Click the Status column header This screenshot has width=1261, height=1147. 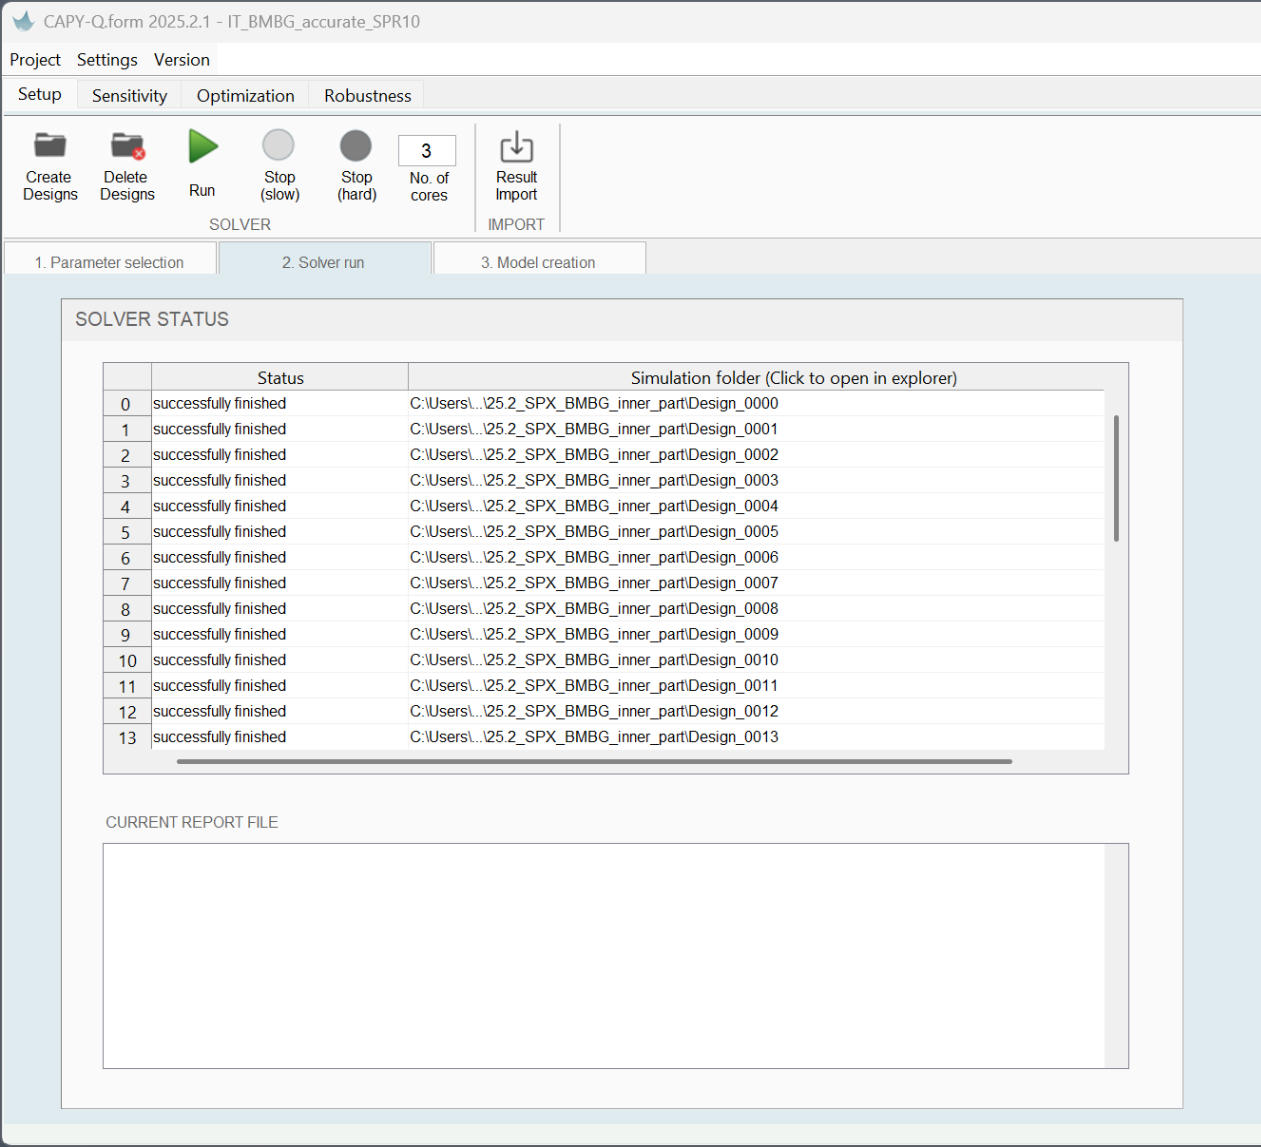coord(280,377)
